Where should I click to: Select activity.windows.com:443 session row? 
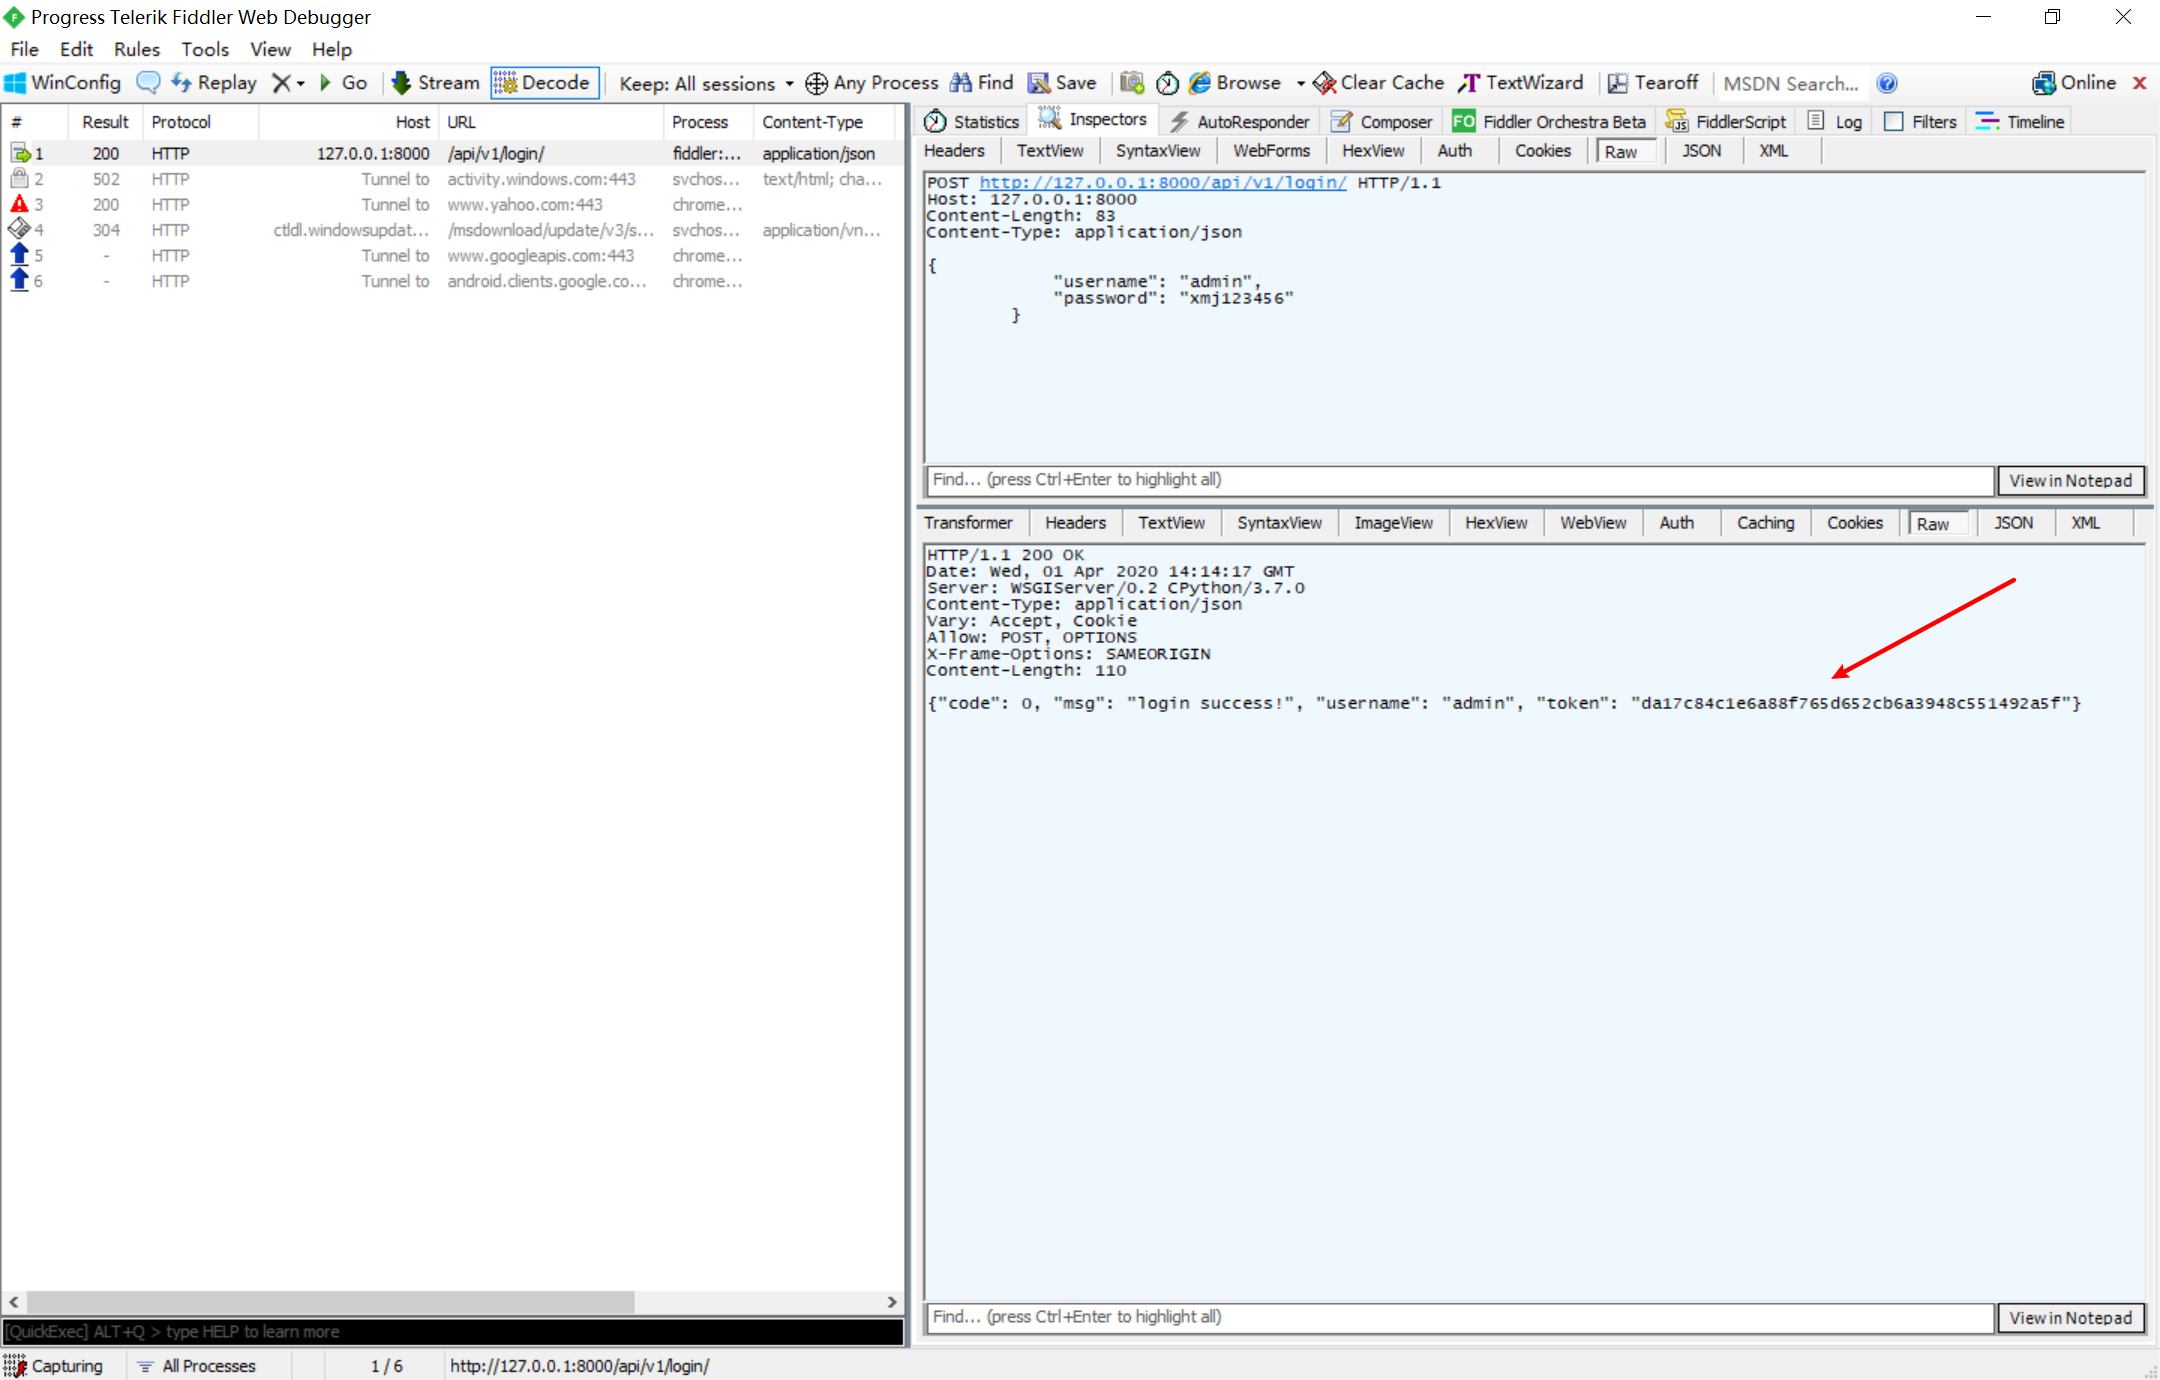click(x=450, y=179)
